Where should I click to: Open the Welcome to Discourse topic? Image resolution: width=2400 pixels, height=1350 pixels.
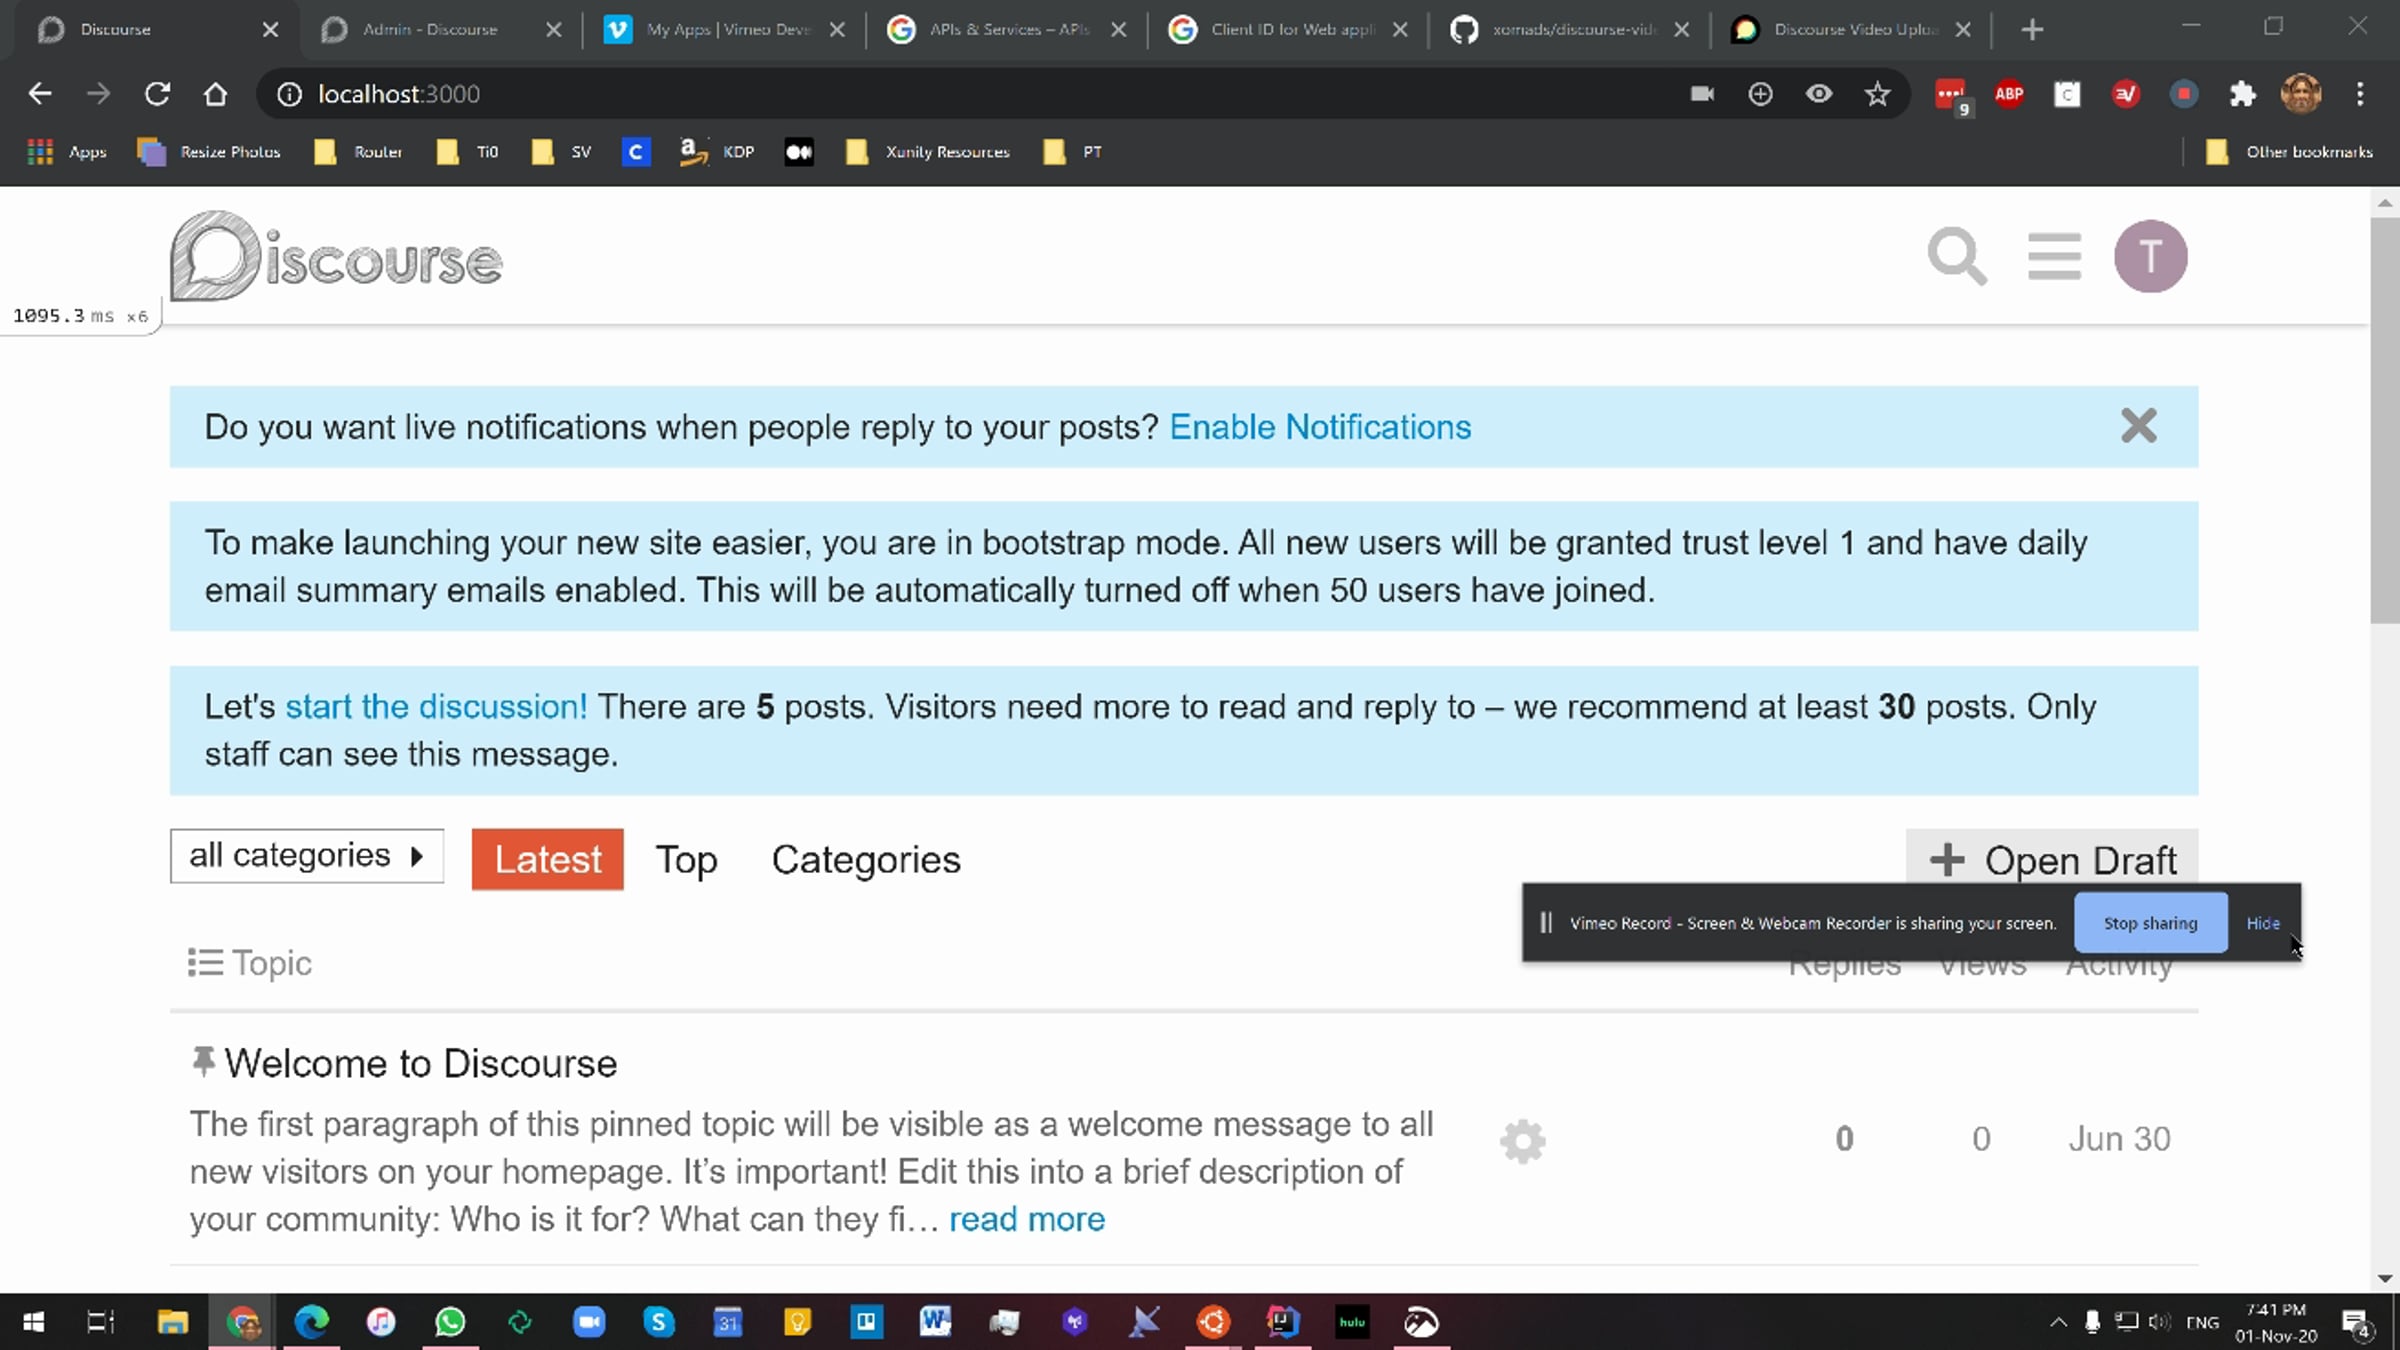point(421,1063)
